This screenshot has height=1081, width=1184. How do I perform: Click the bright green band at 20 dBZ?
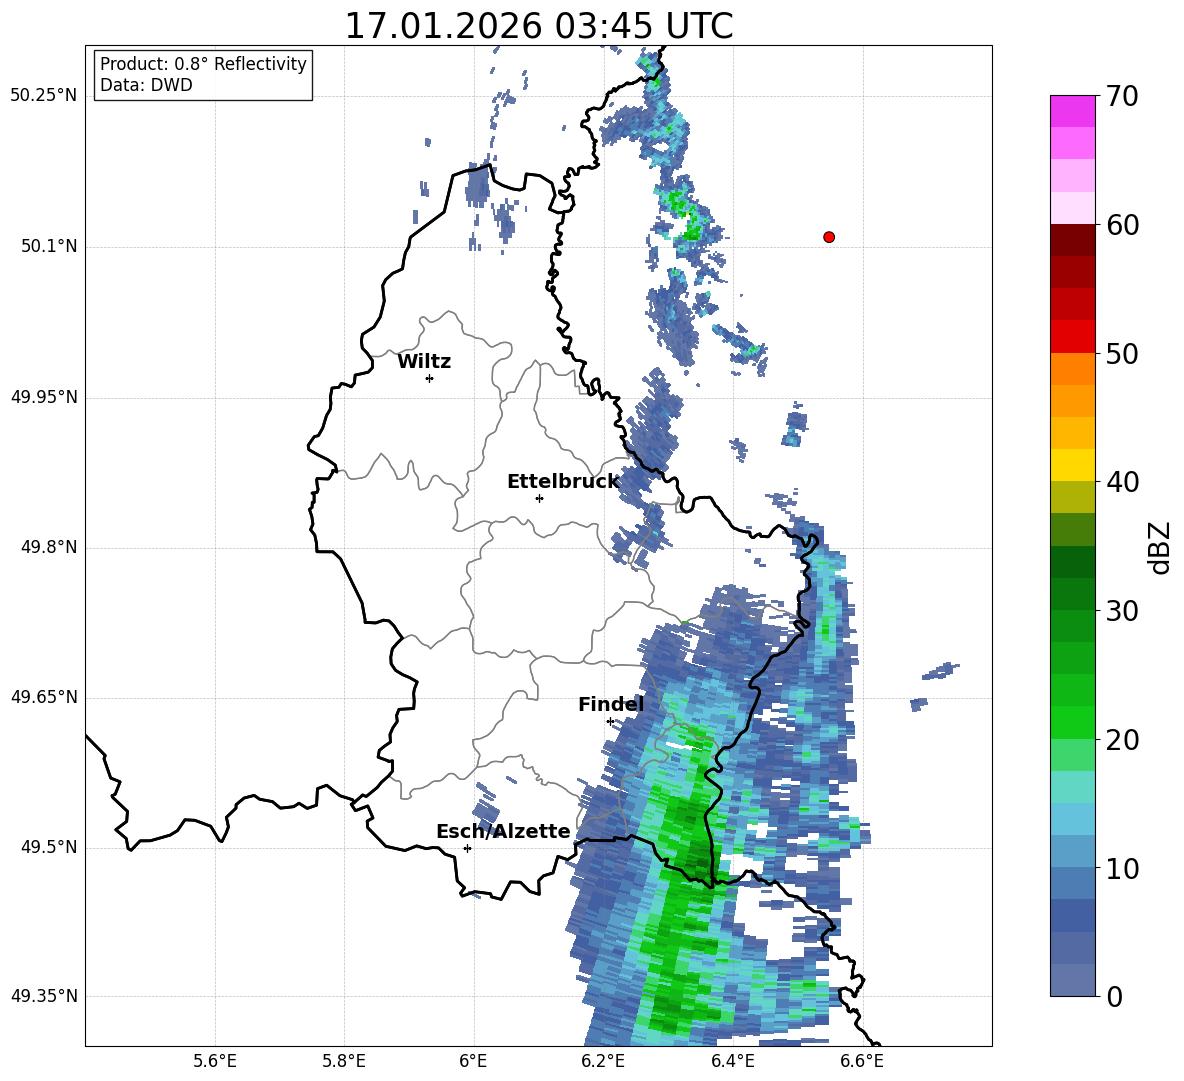pos(1072,722)
